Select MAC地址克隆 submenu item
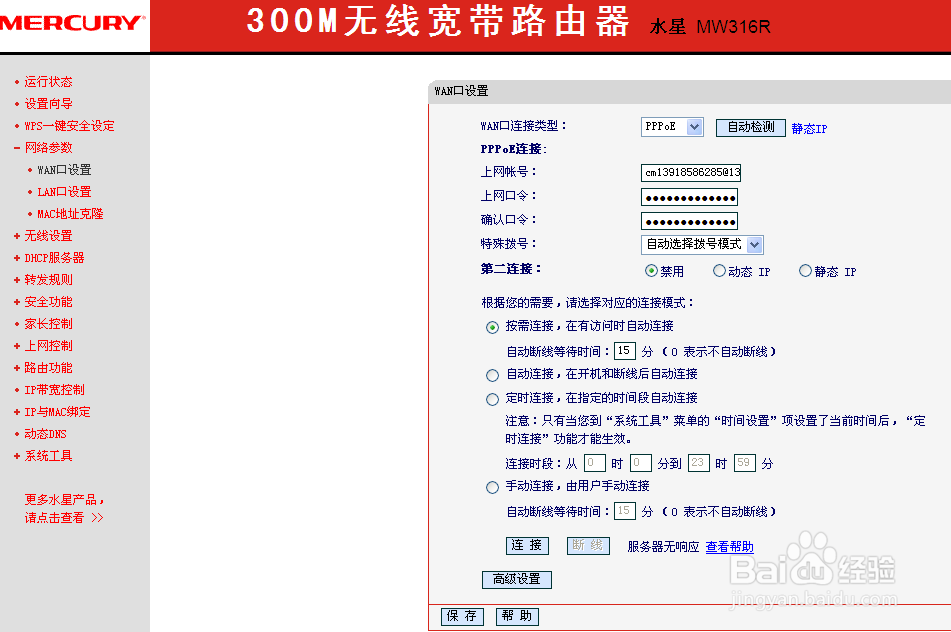This screenshot has width=951, height=632. (70, 214)
